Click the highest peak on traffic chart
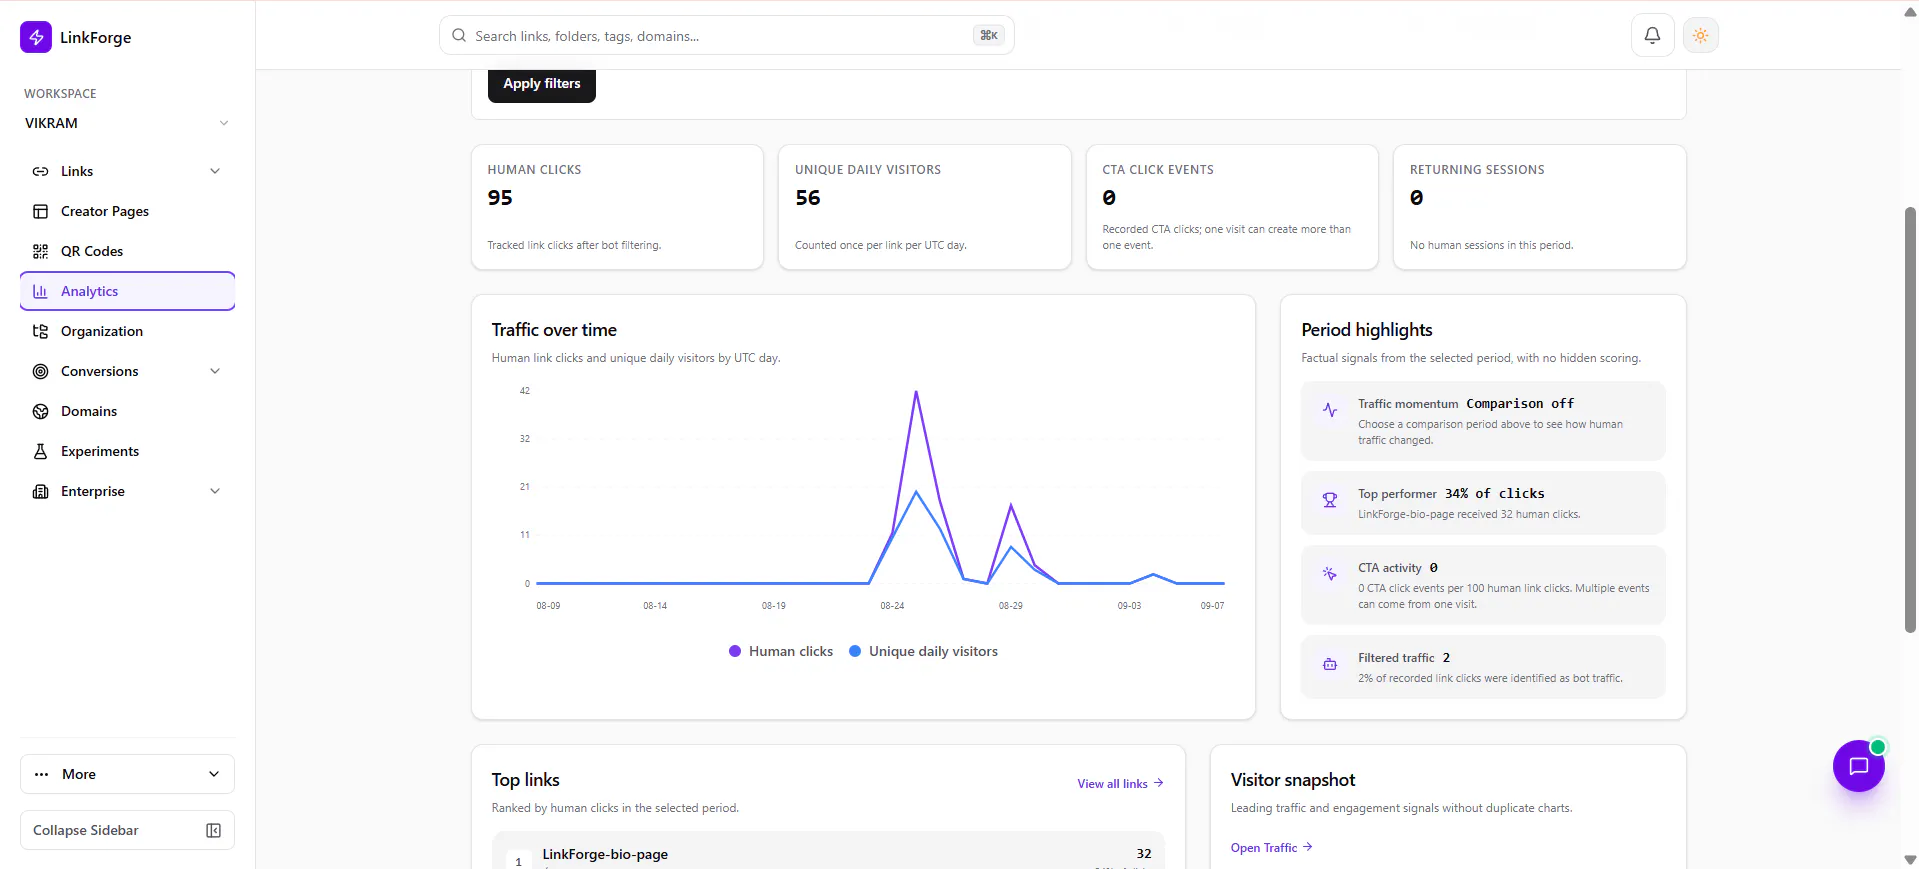Screen dimensions: 1919x869 tap(916, 392)
